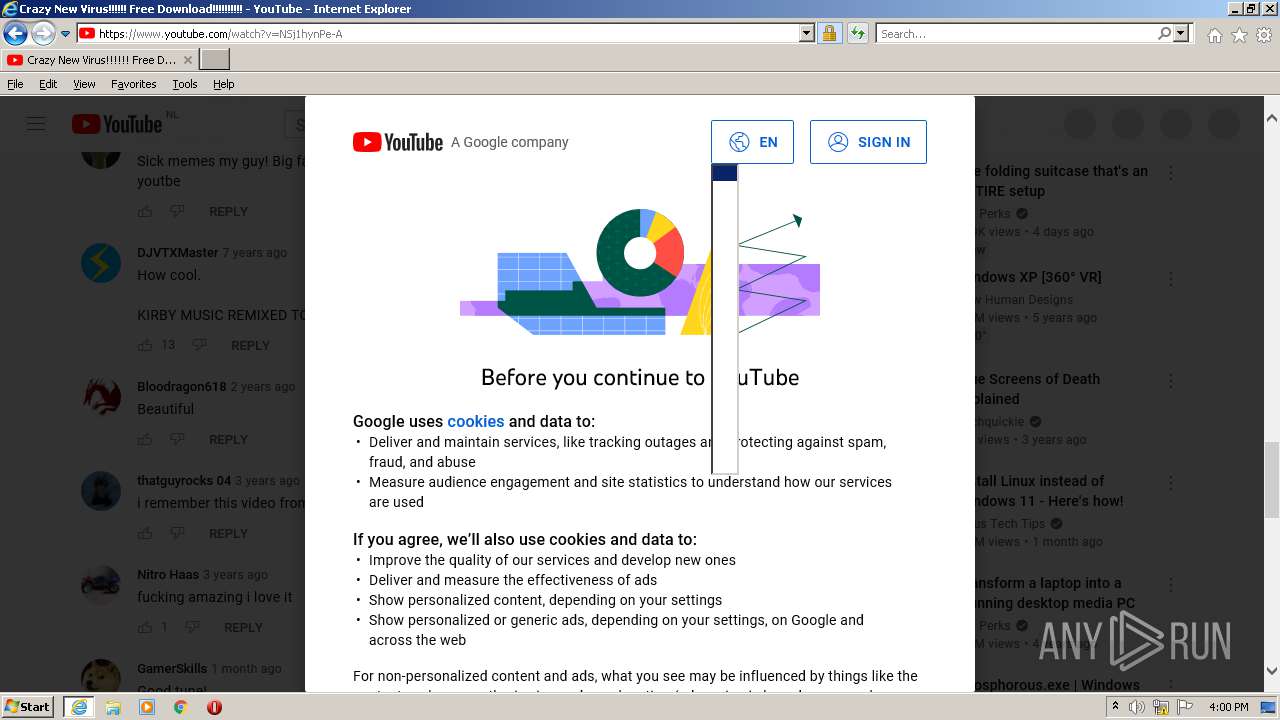Open options for Windows XP 360 VR video
Screen dimensions: 1280x720
coord(1171,279)
